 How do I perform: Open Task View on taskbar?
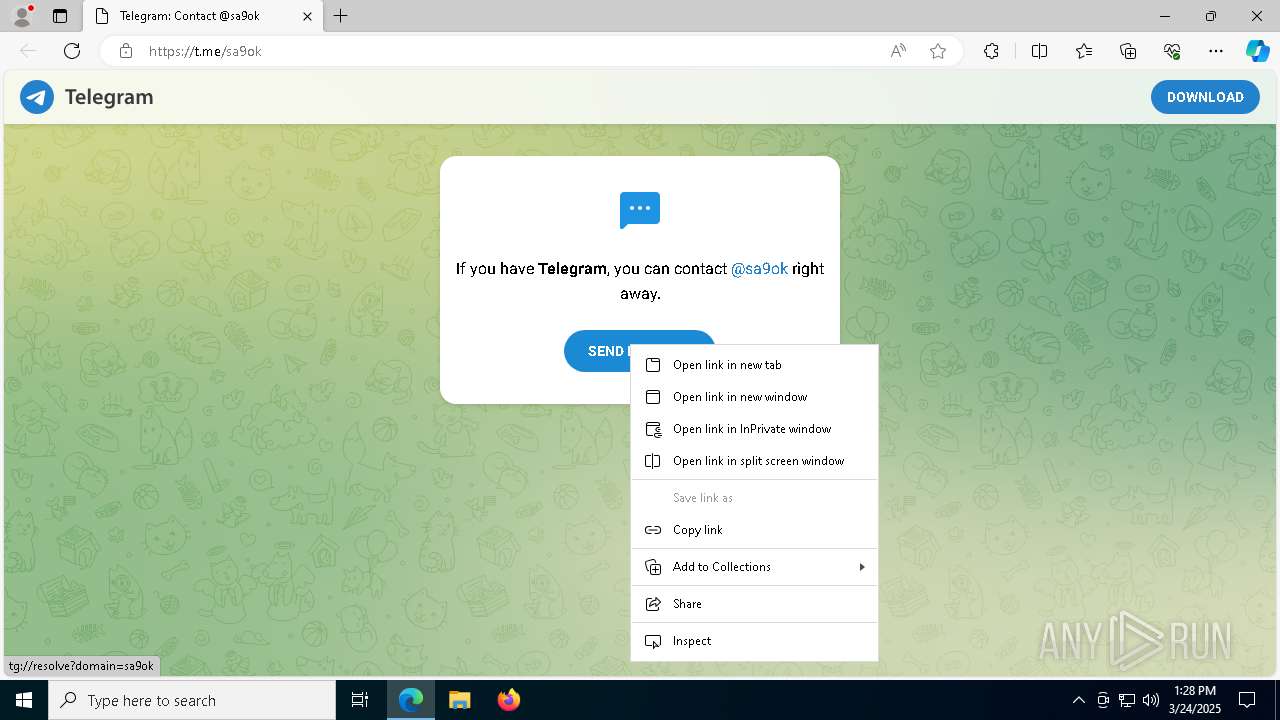(360, 700)
